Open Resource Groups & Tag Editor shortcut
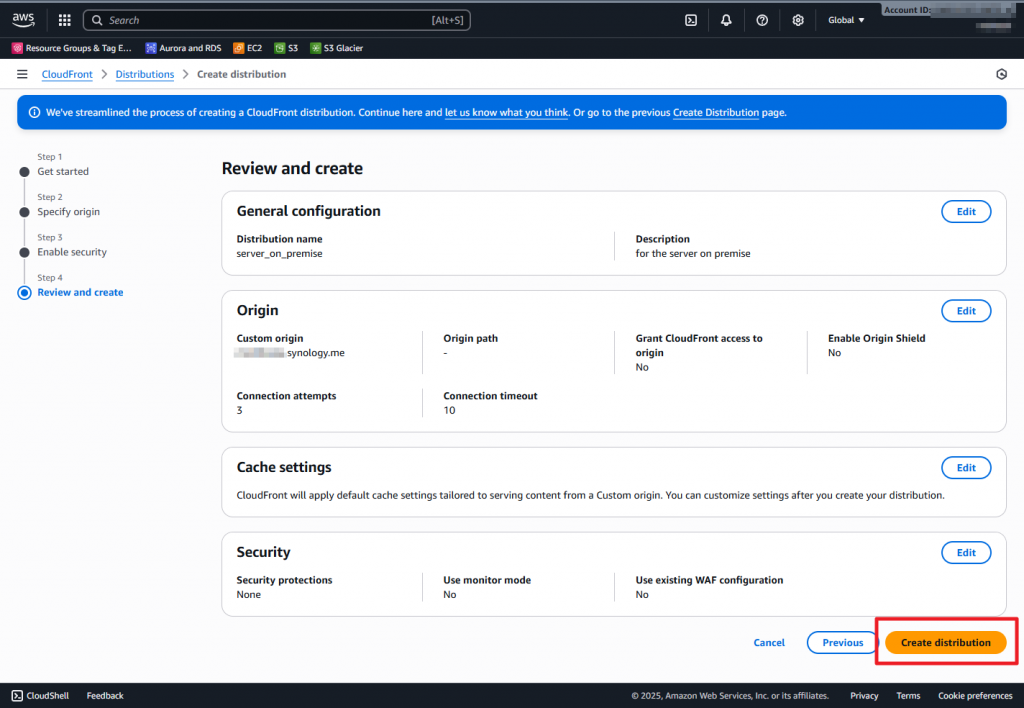The width and height of the screenshot is (1024, 708). pyautogui.click(x=72, y=48)
